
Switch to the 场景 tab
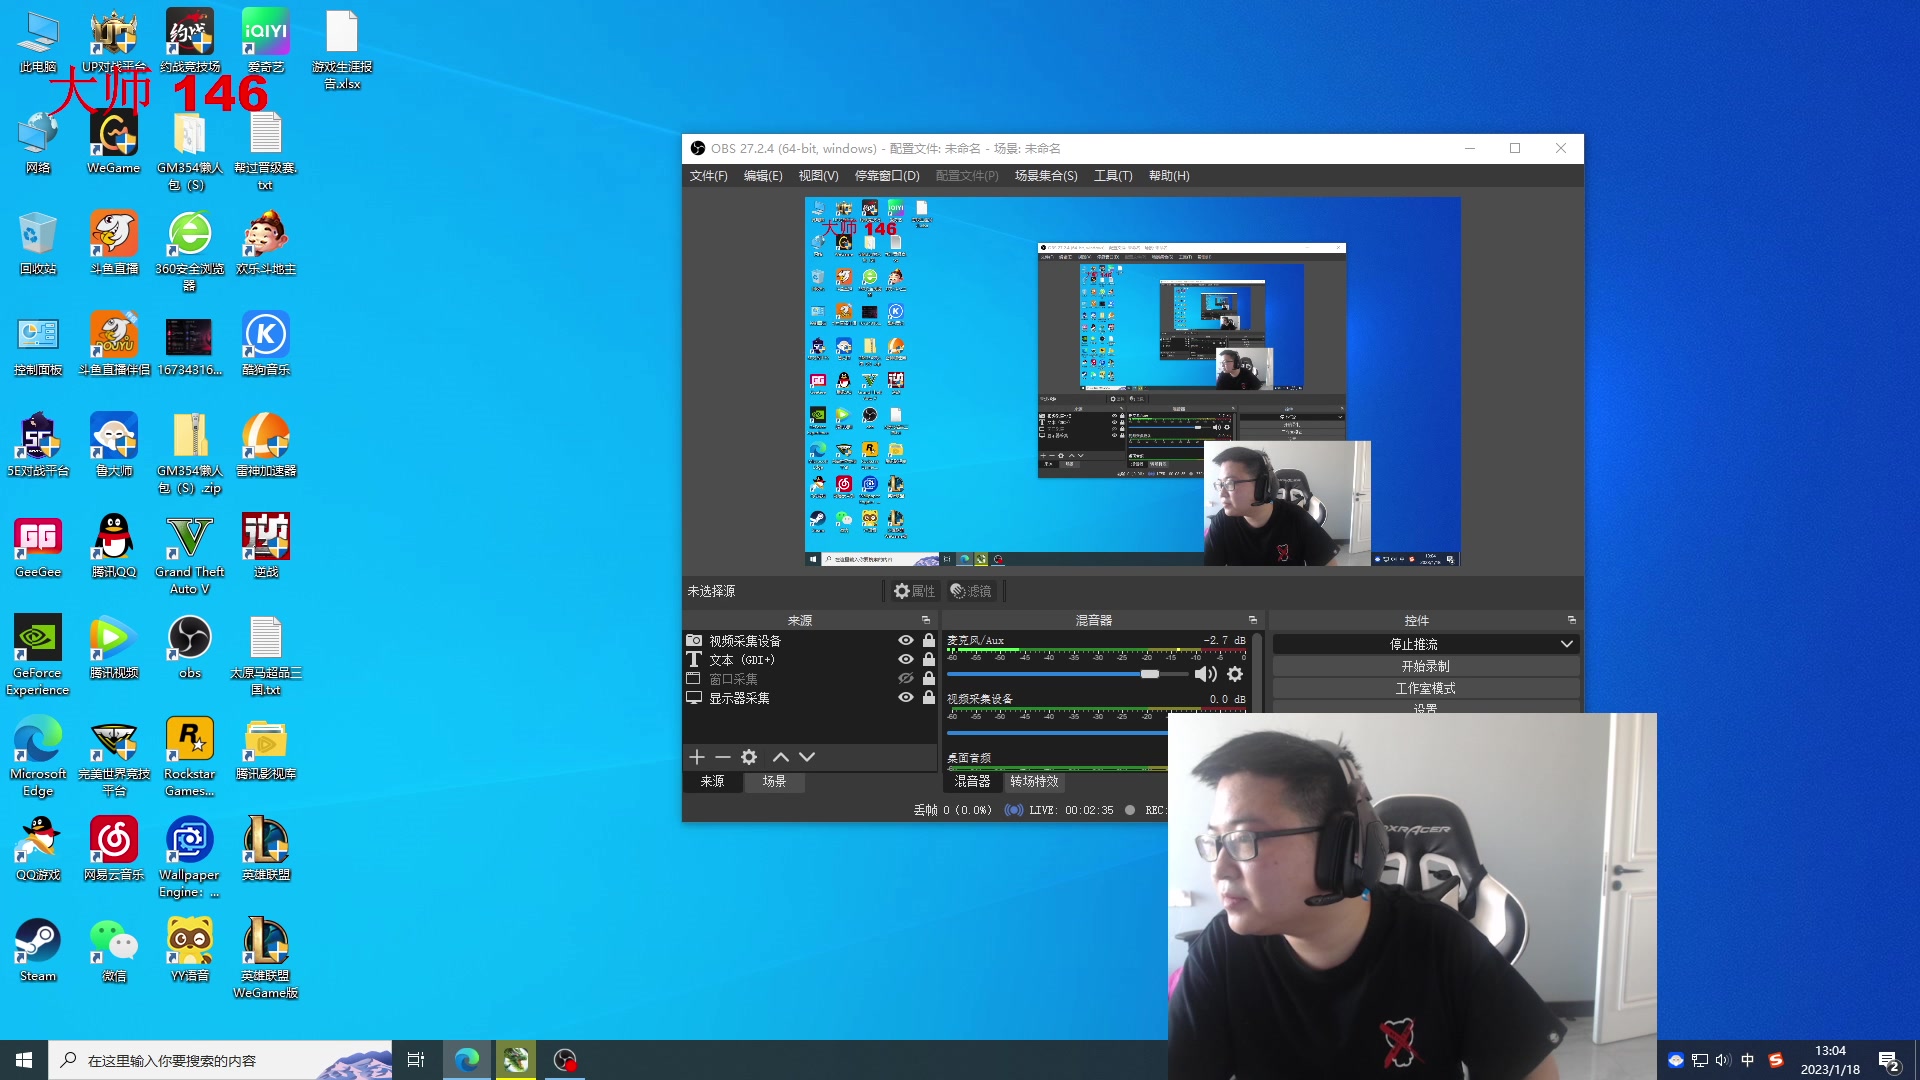tap(774, 782)
